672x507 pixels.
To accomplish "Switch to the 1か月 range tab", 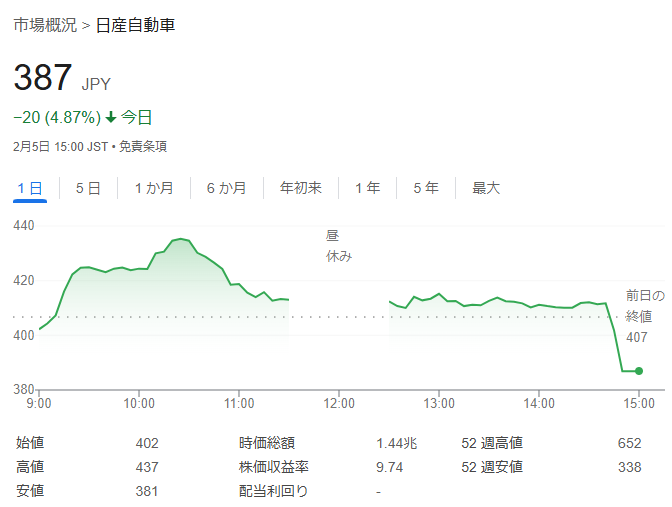I will (x=154, y=188).
